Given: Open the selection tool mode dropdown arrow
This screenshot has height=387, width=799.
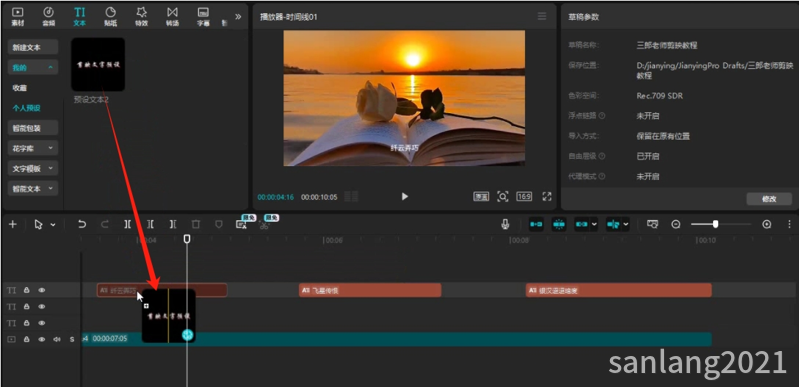Looking at the screenshot, I should [53, 225].
